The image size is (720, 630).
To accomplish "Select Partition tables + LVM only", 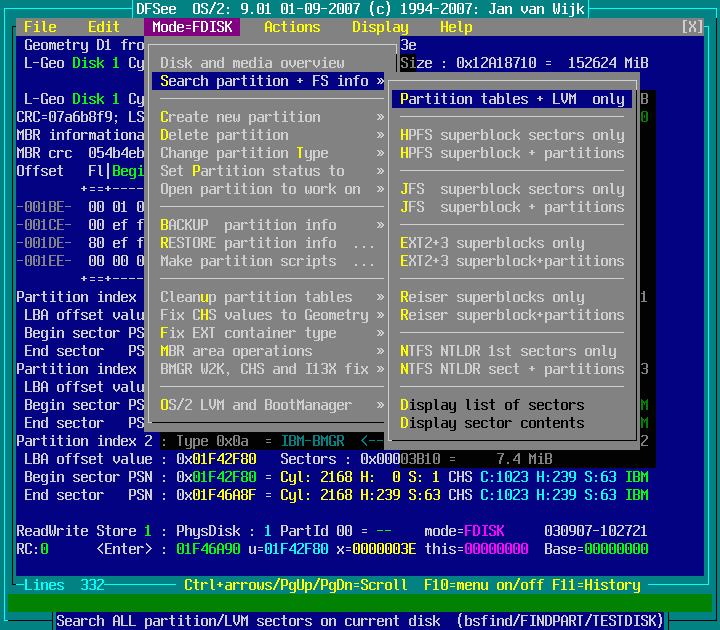I will pos(512,99).
